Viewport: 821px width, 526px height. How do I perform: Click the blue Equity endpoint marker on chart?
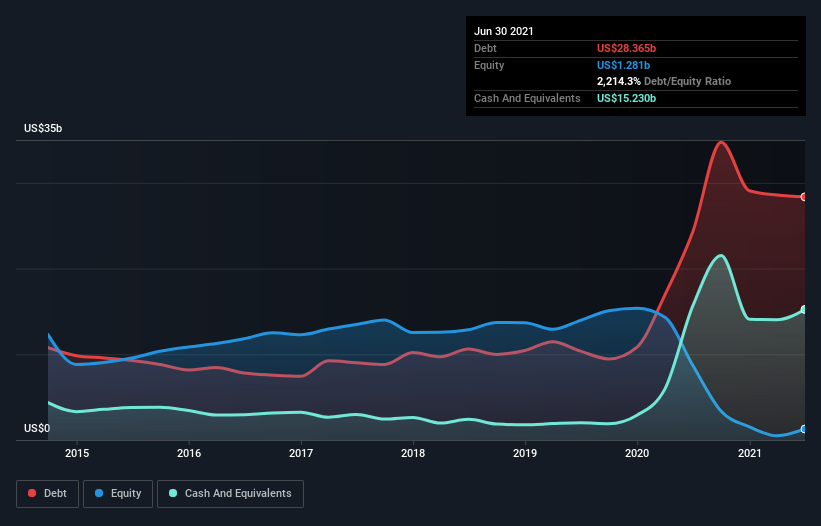pos(804,429)
